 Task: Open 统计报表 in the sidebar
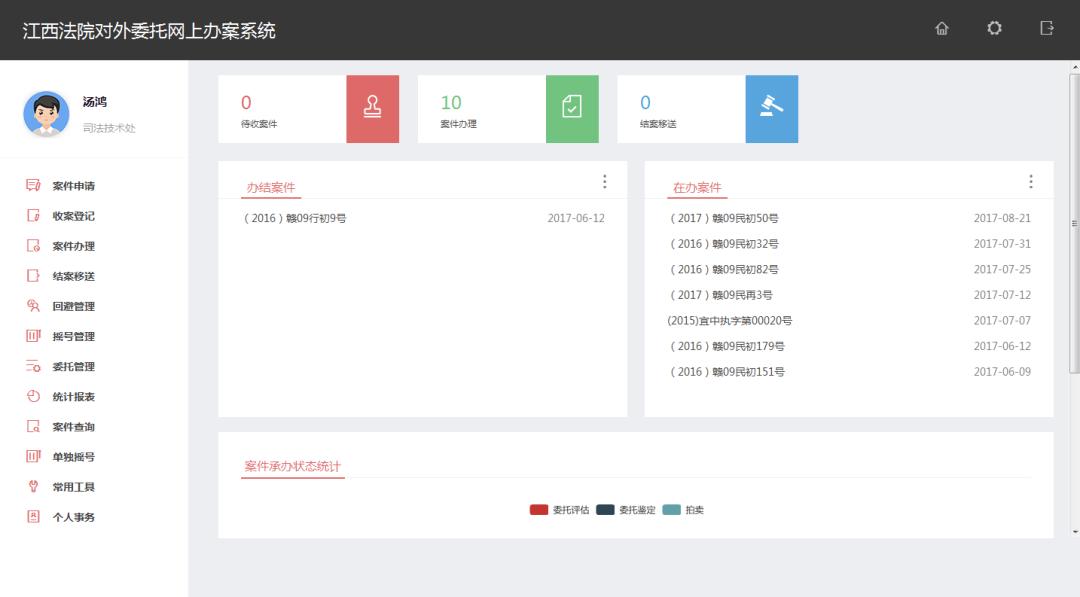click(x=73, y=397)
